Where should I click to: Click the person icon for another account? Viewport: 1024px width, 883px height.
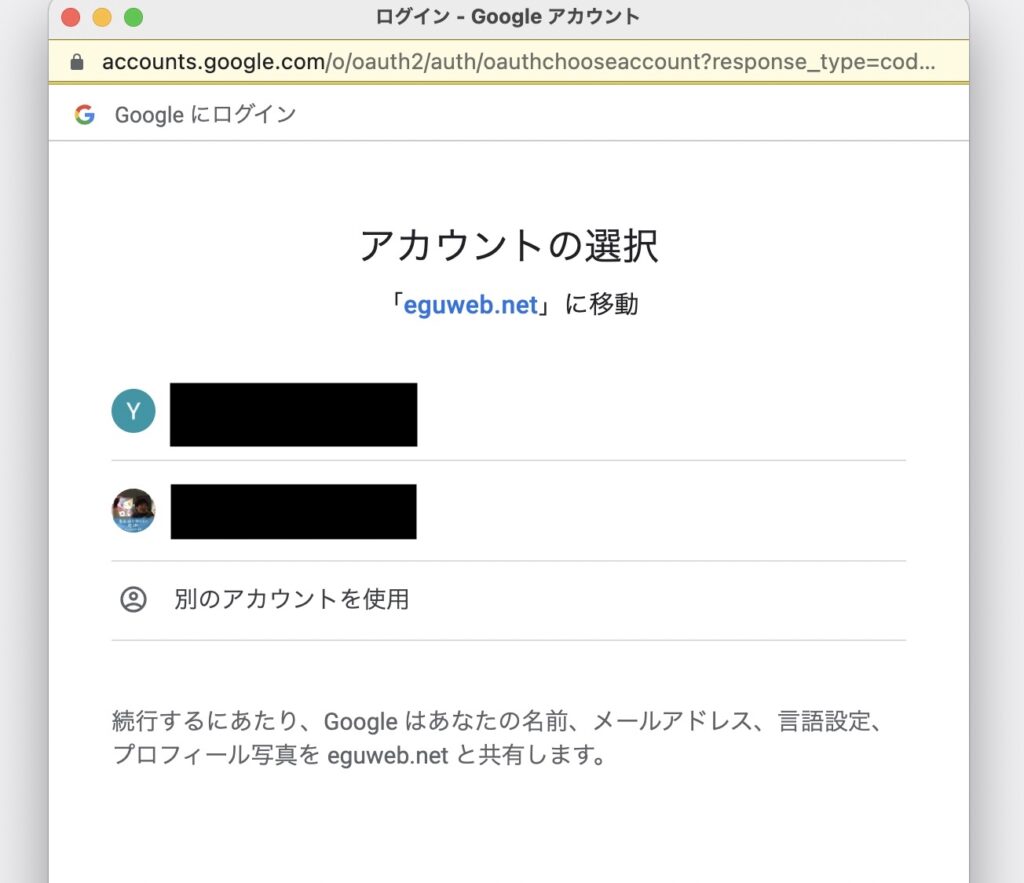click(x=133, y=600)
